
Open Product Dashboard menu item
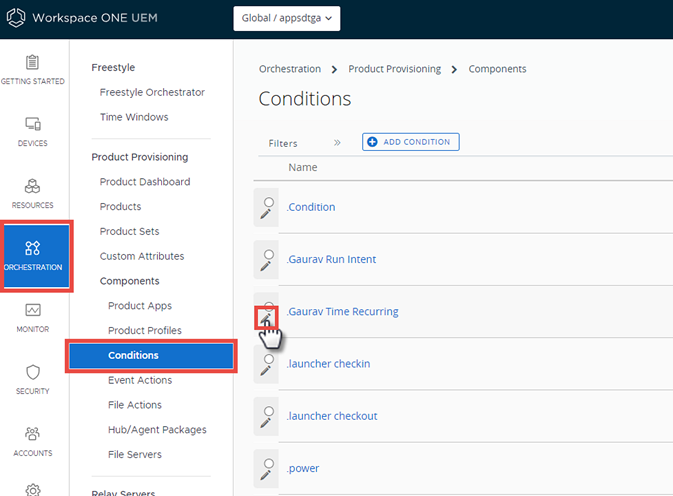click(145, 182)
